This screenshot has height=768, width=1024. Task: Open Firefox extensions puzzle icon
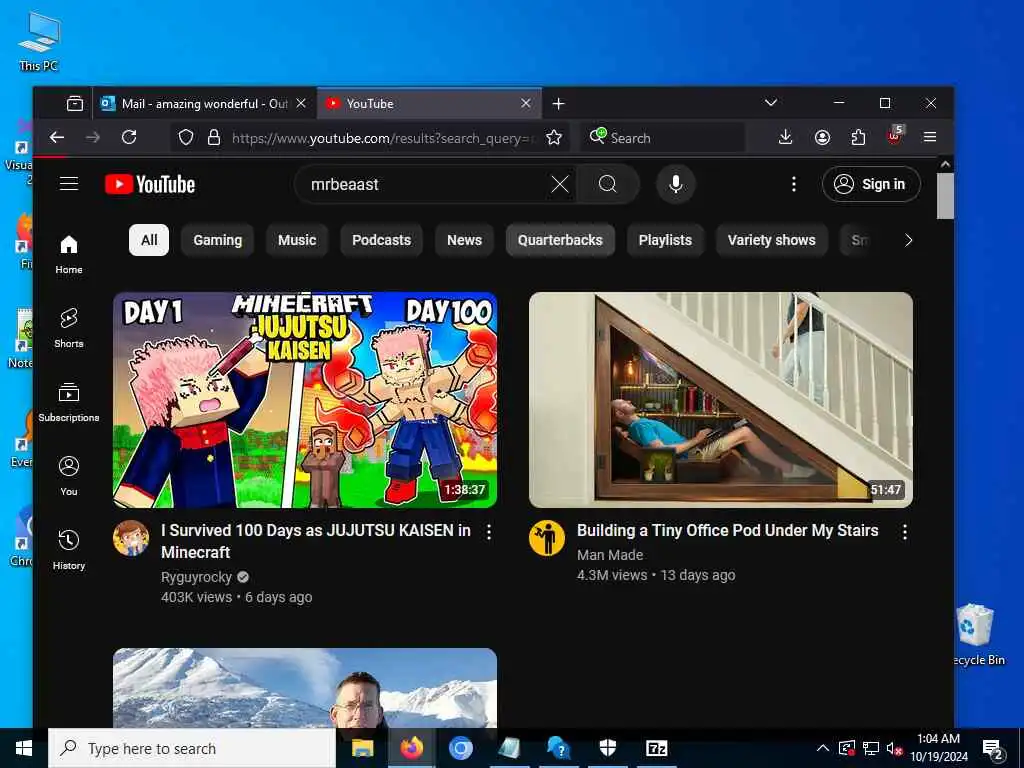pyautogui.click(x=858, y=137)
